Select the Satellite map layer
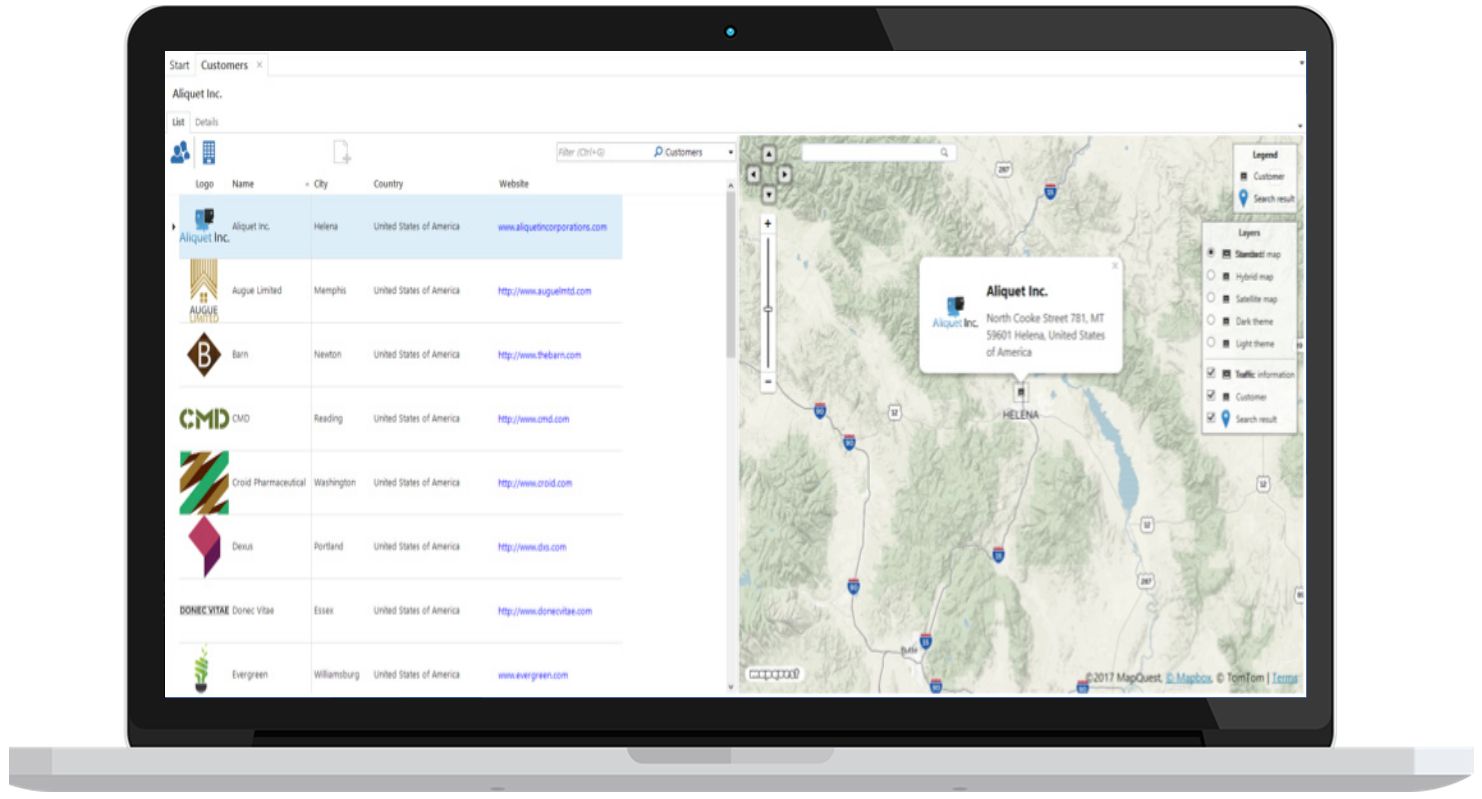 point(1212,299)
